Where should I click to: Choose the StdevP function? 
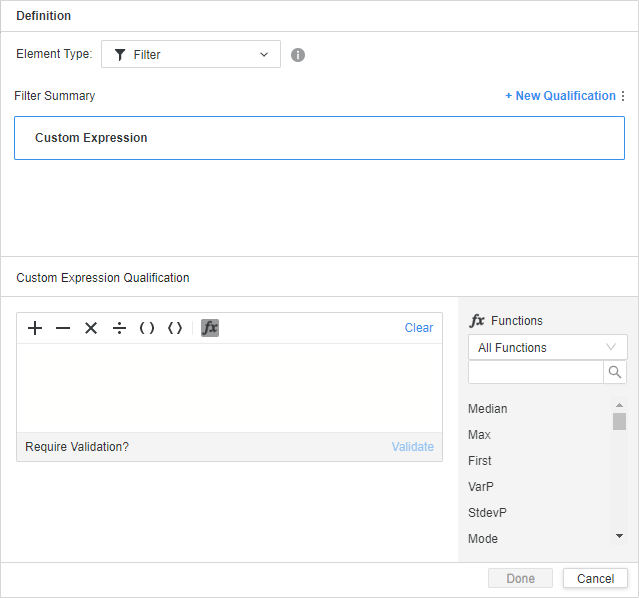488,513
